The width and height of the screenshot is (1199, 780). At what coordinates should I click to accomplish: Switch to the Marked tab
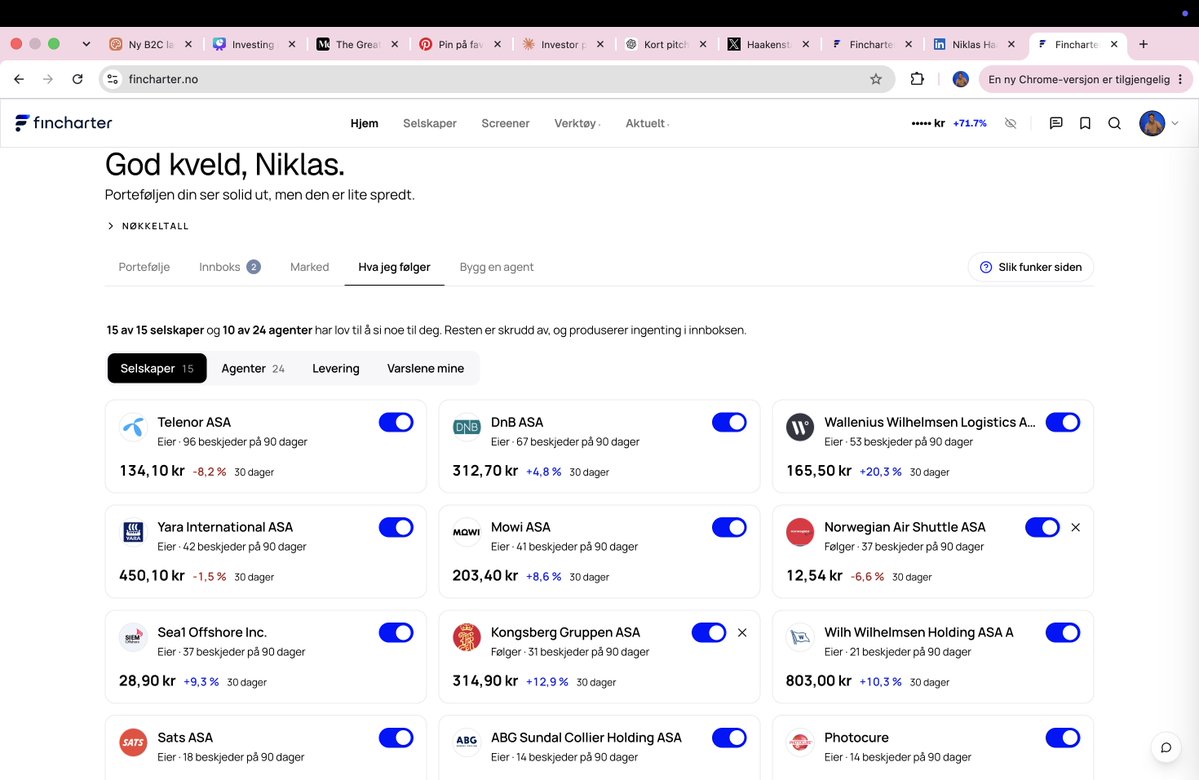pos(310,267)
